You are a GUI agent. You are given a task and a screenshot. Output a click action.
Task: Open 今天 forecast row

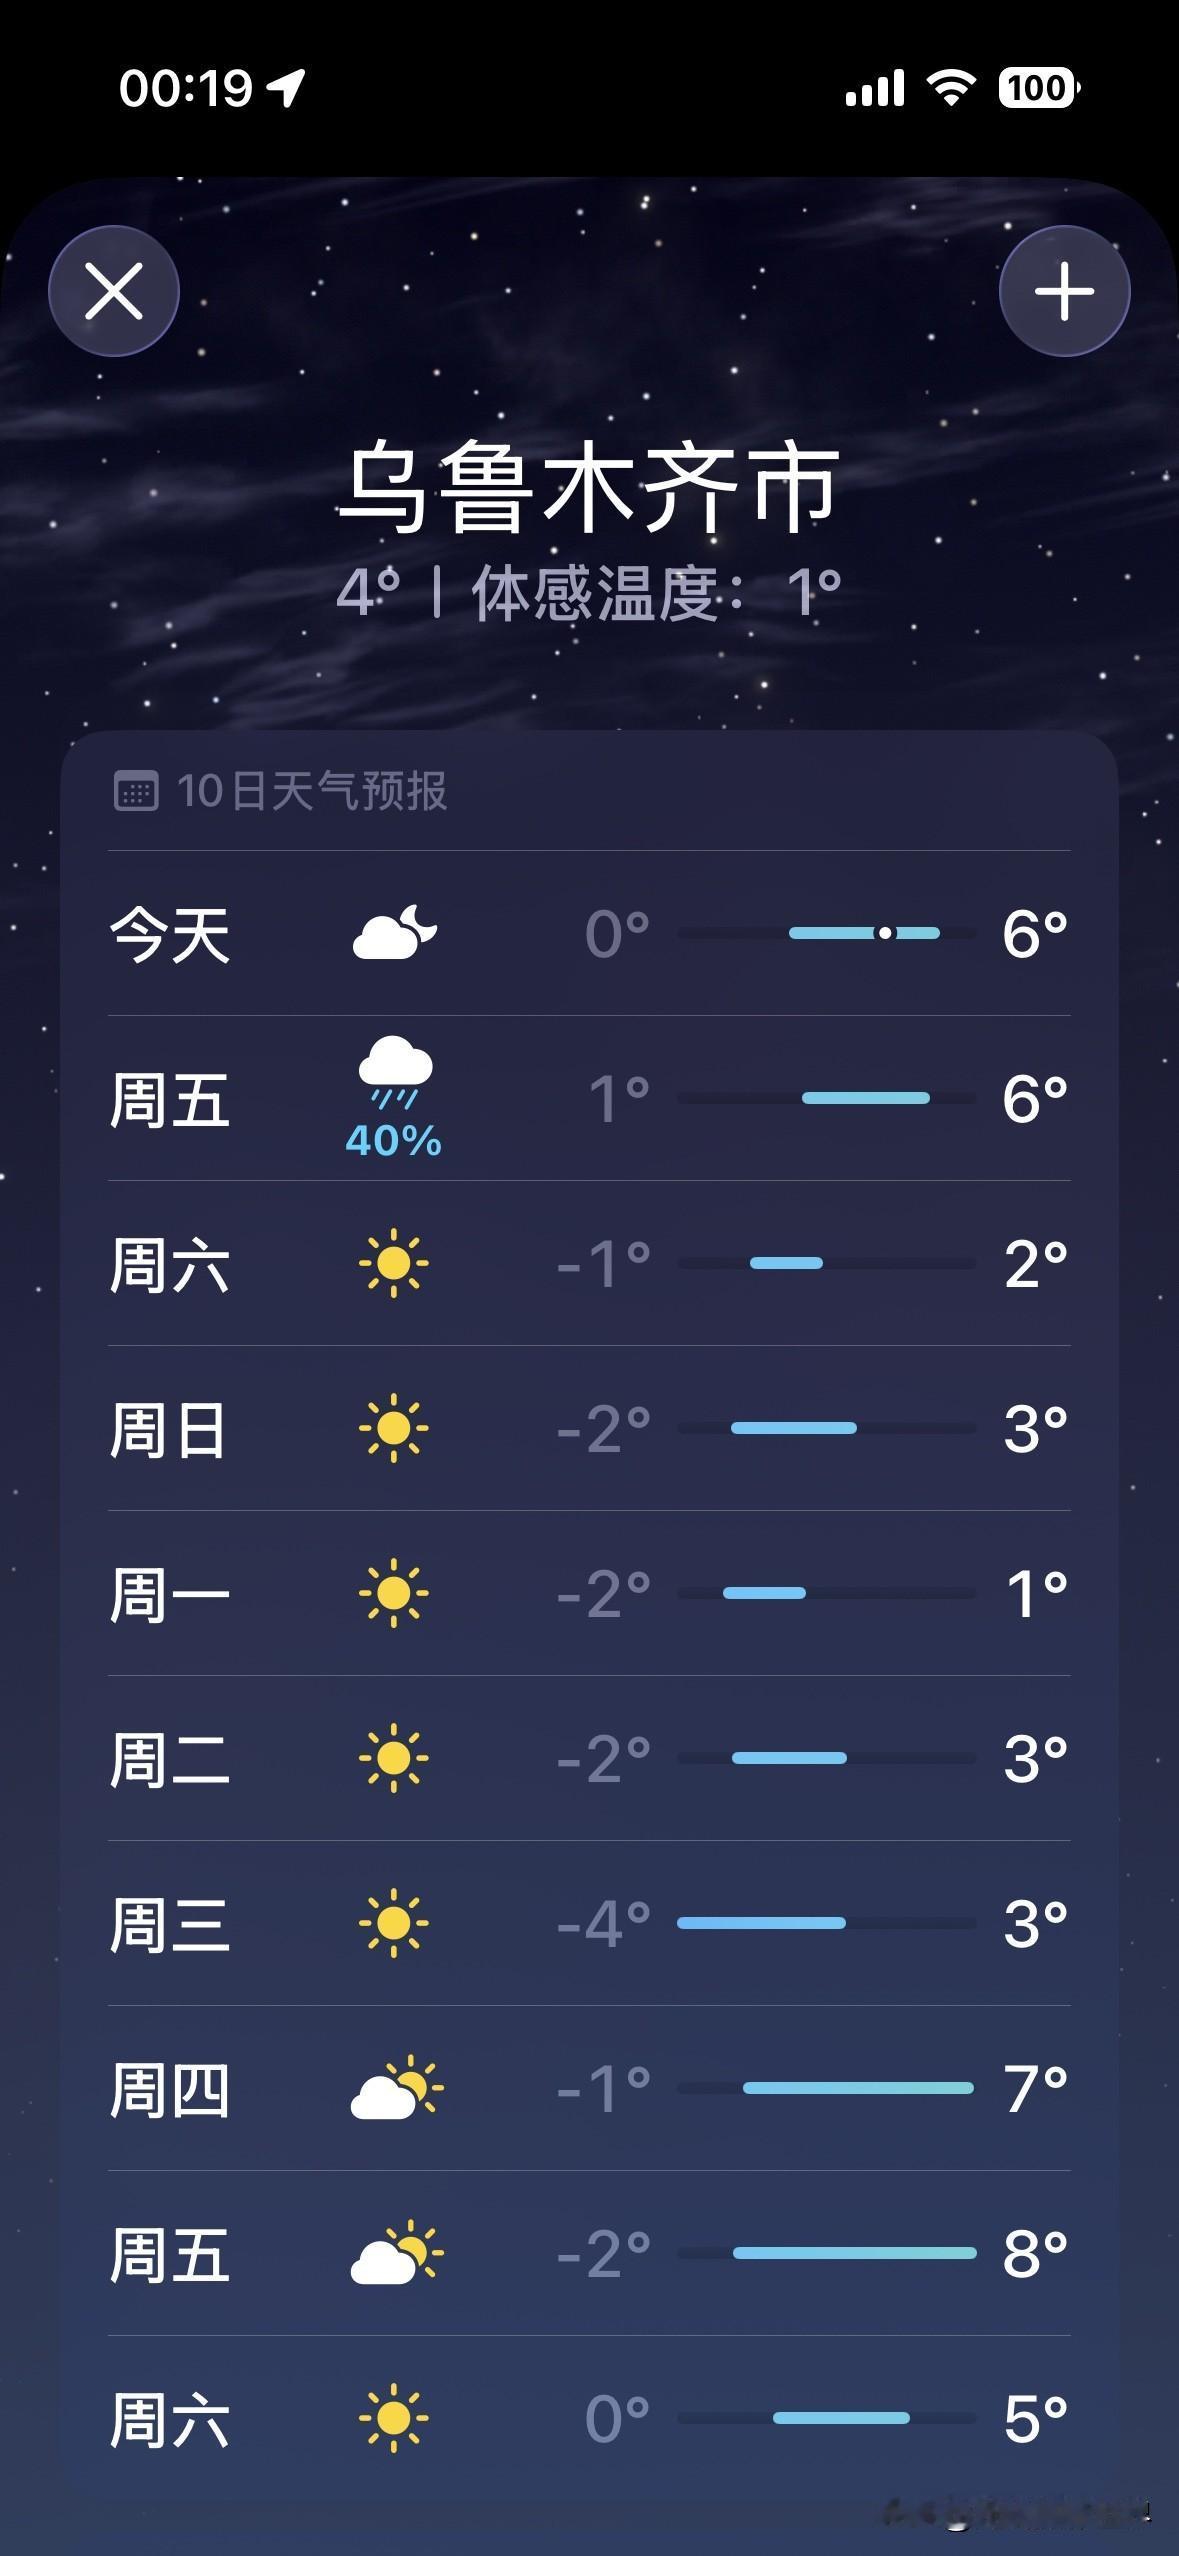point(589,933)
